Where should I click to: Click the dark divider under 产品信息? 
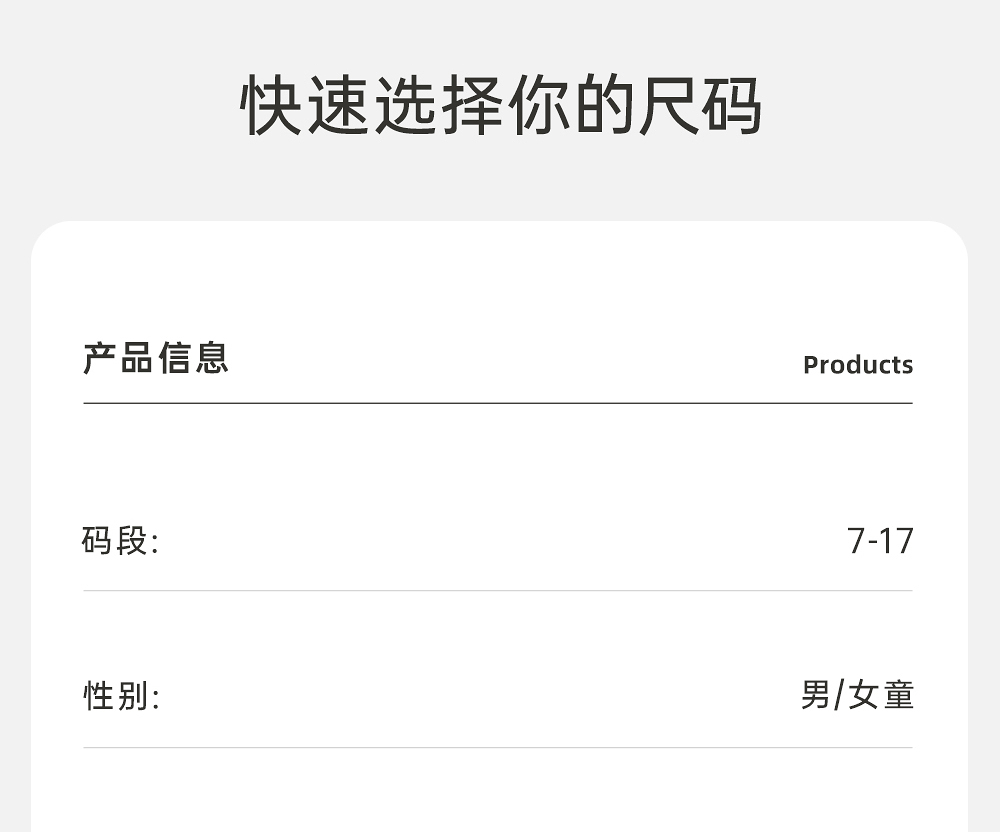point(498,403)
